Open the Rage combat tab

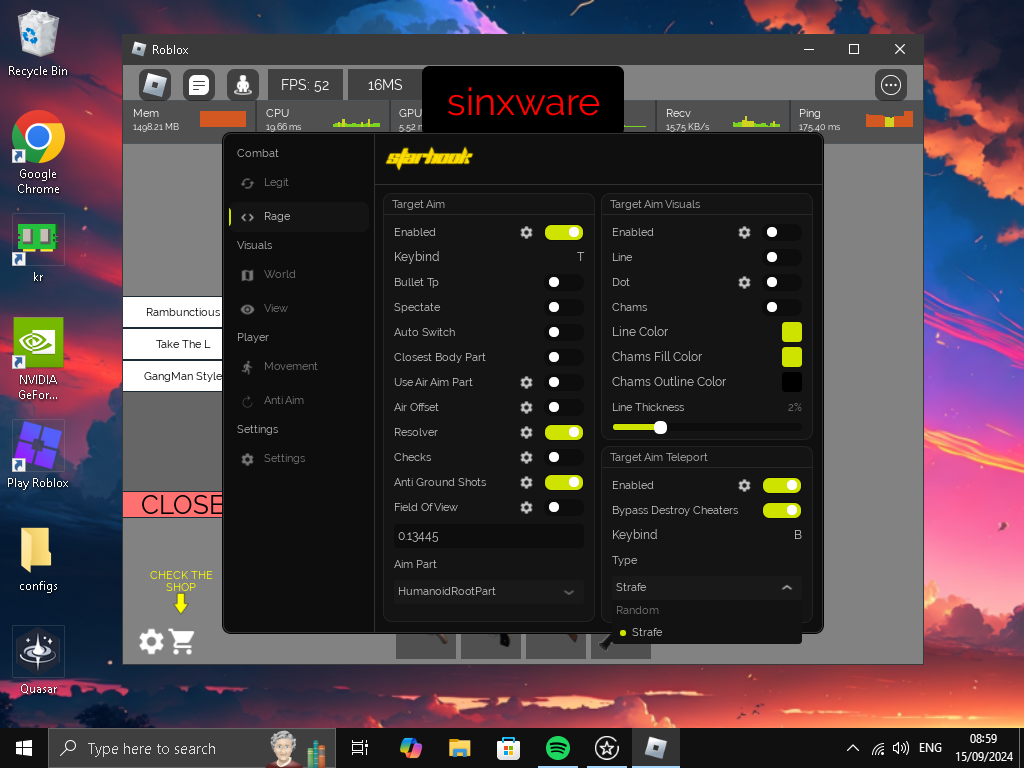click(299, 217)
